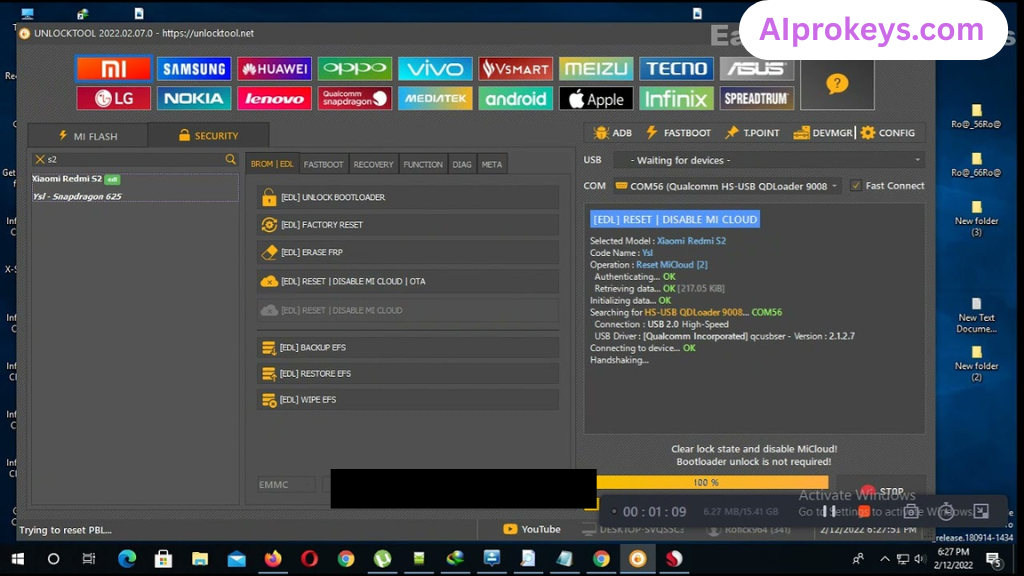Select the Nokia brand icon
Image resolution: width=1024 pixels, height=576 pixels.
point(194,99)
